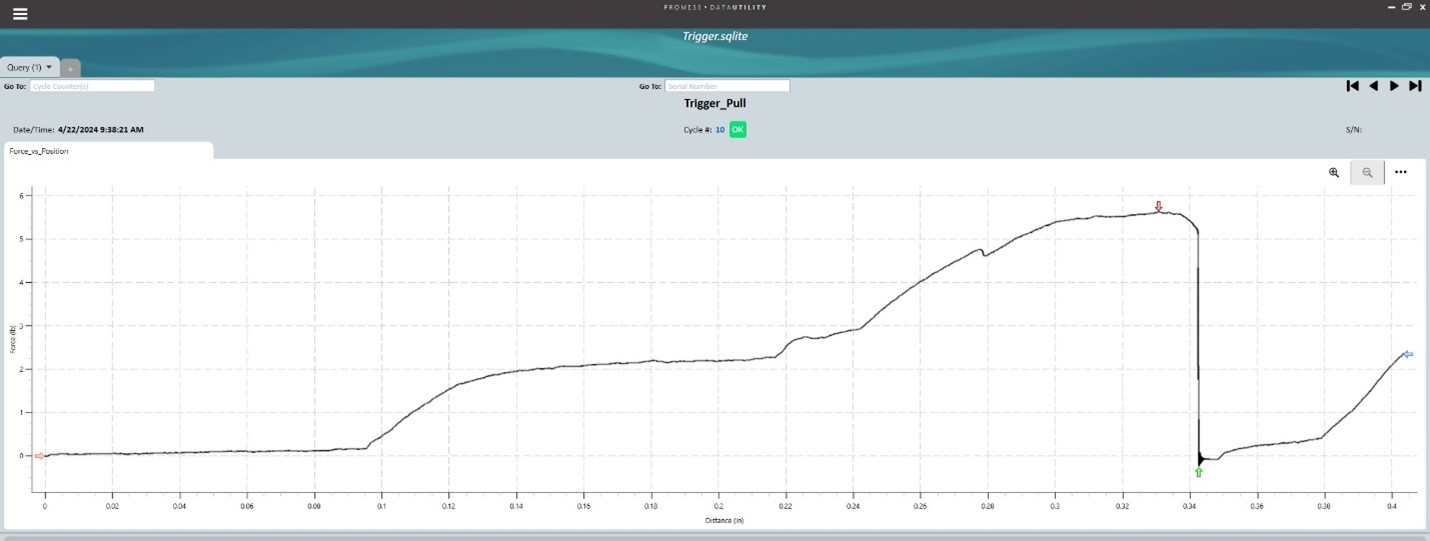1430x541 pixels.
Task: Click the green OK status badge
Action: [737, 129]
